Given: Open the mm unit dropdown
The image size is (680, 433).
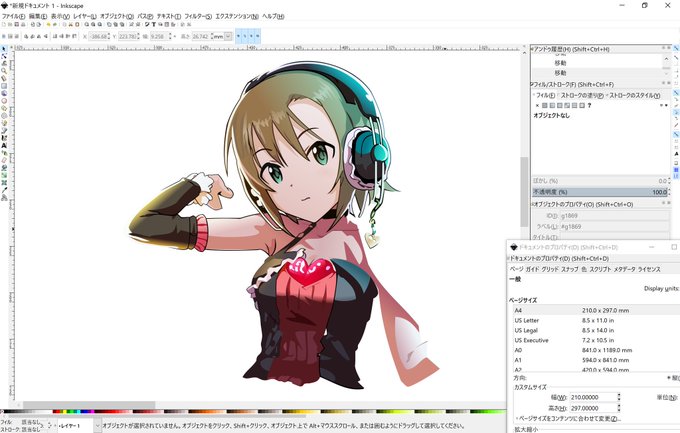Looking at the screenshot, I should (228, 36).
